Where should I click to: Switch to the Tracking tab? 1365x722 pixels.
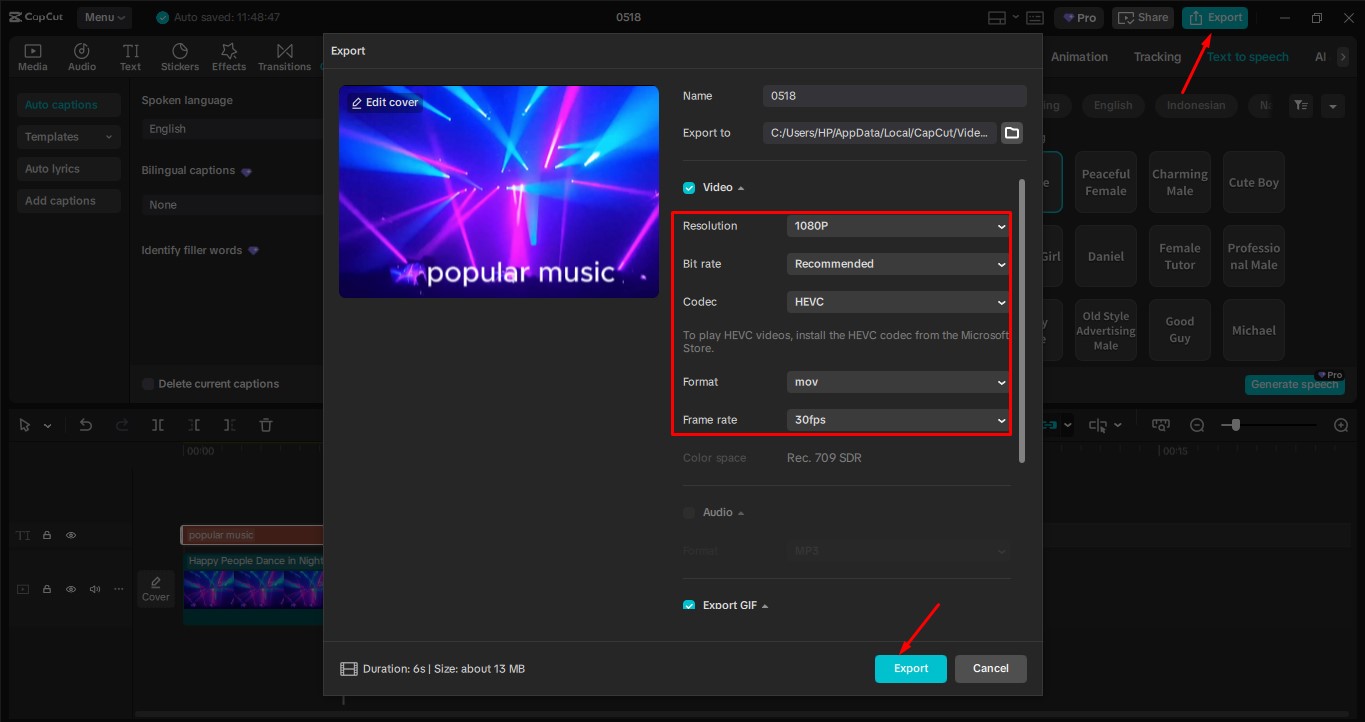coord(1156,57)
